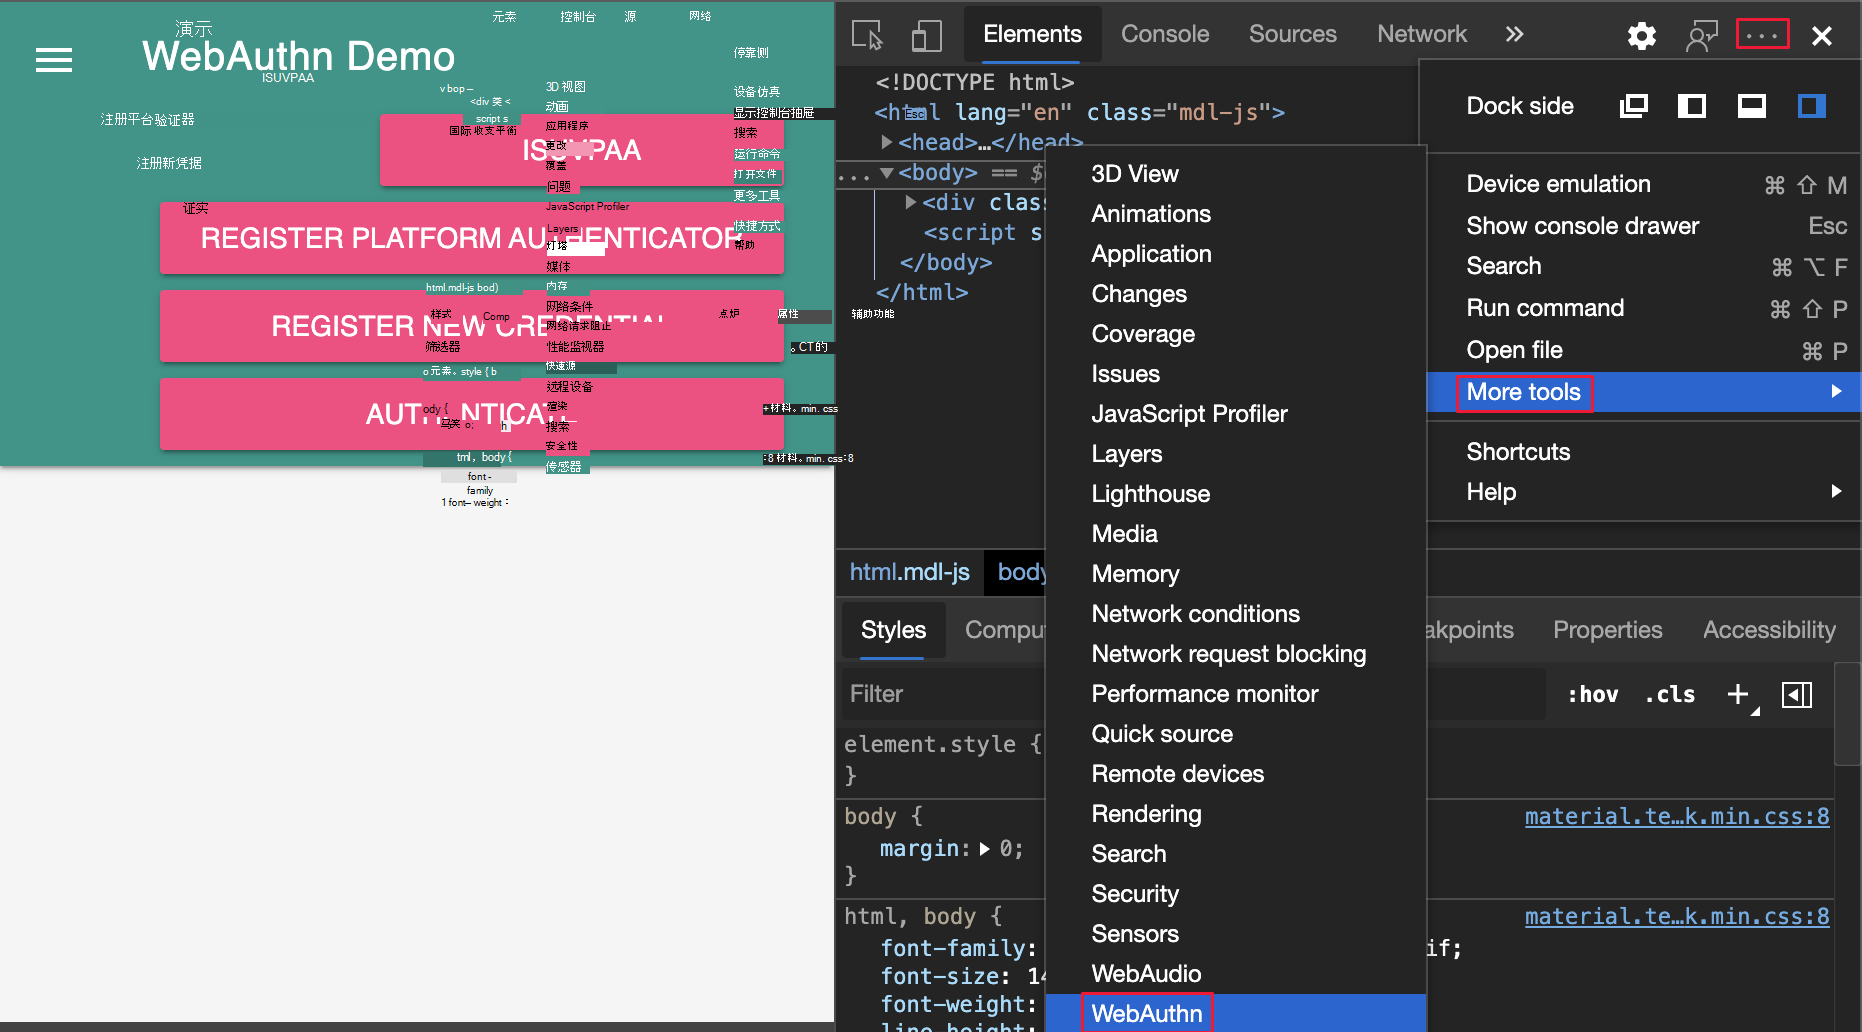Show more DevTools tabs chevron
The width and height of the screenshot is (1862, 1032).
click(1514, 35)
